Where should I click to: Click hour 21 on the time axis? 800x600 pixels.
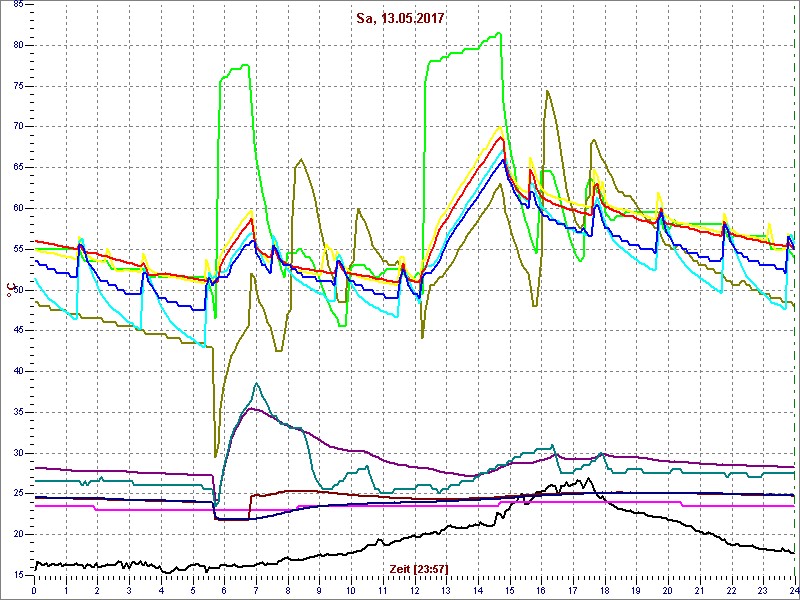pos(699,590)
